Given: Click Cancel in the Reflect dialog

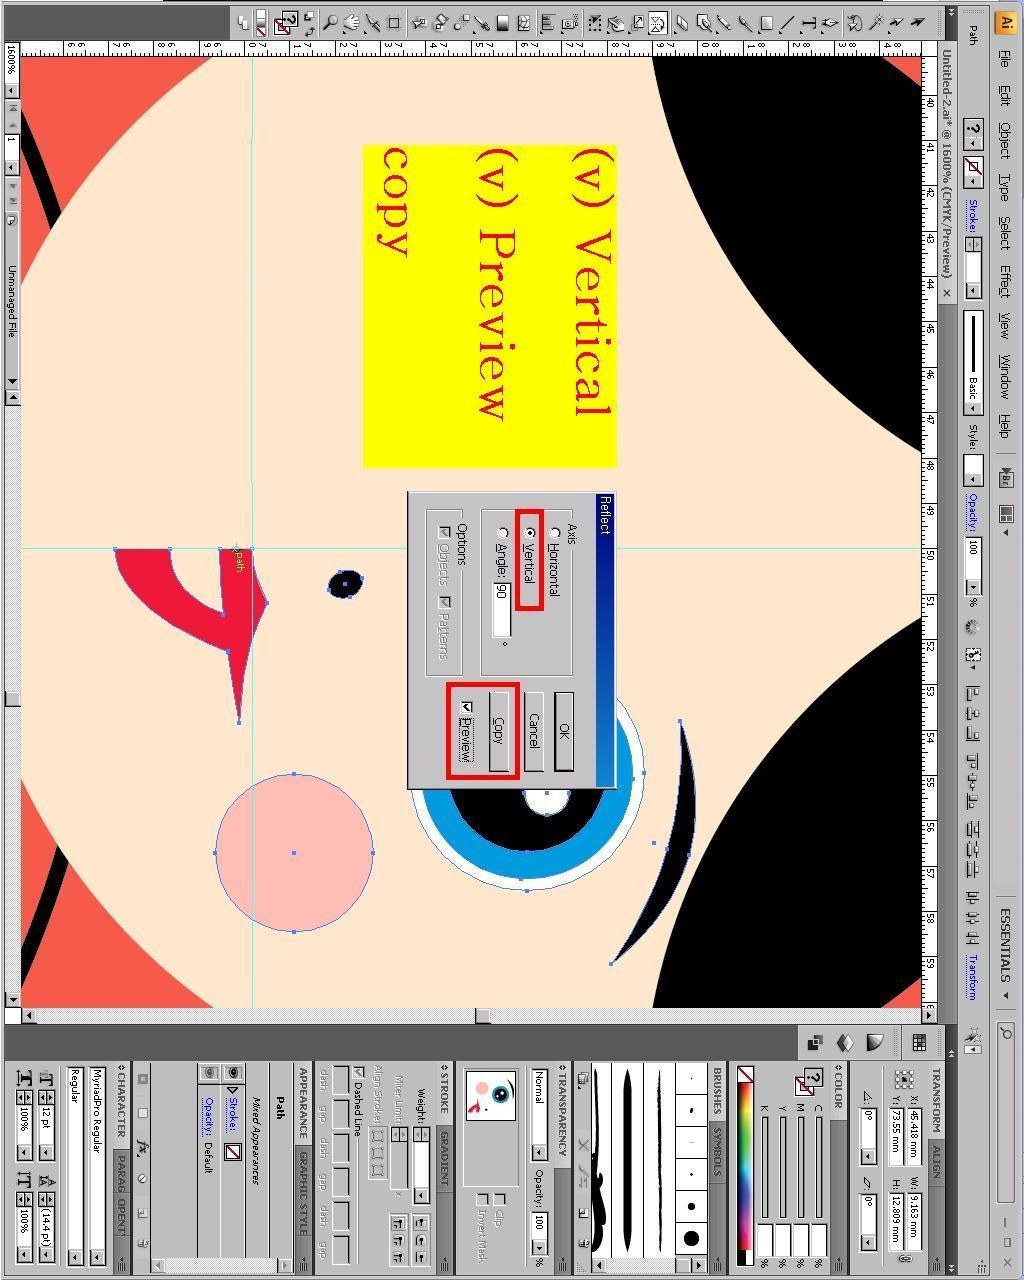Looking at the screenshot, I should [x=534, y=731].
